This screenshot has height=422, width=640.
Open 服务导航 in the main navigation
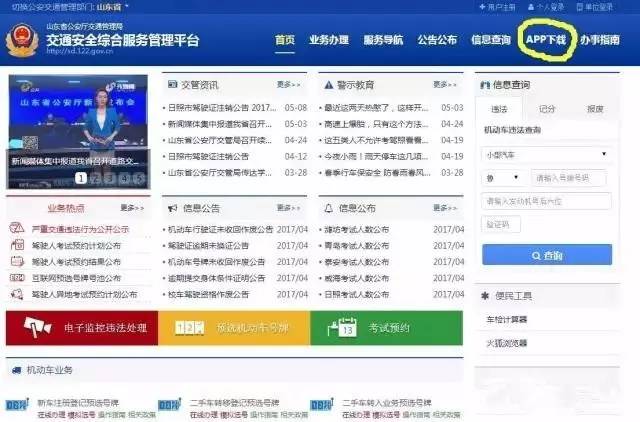click(x=383, y=40)
